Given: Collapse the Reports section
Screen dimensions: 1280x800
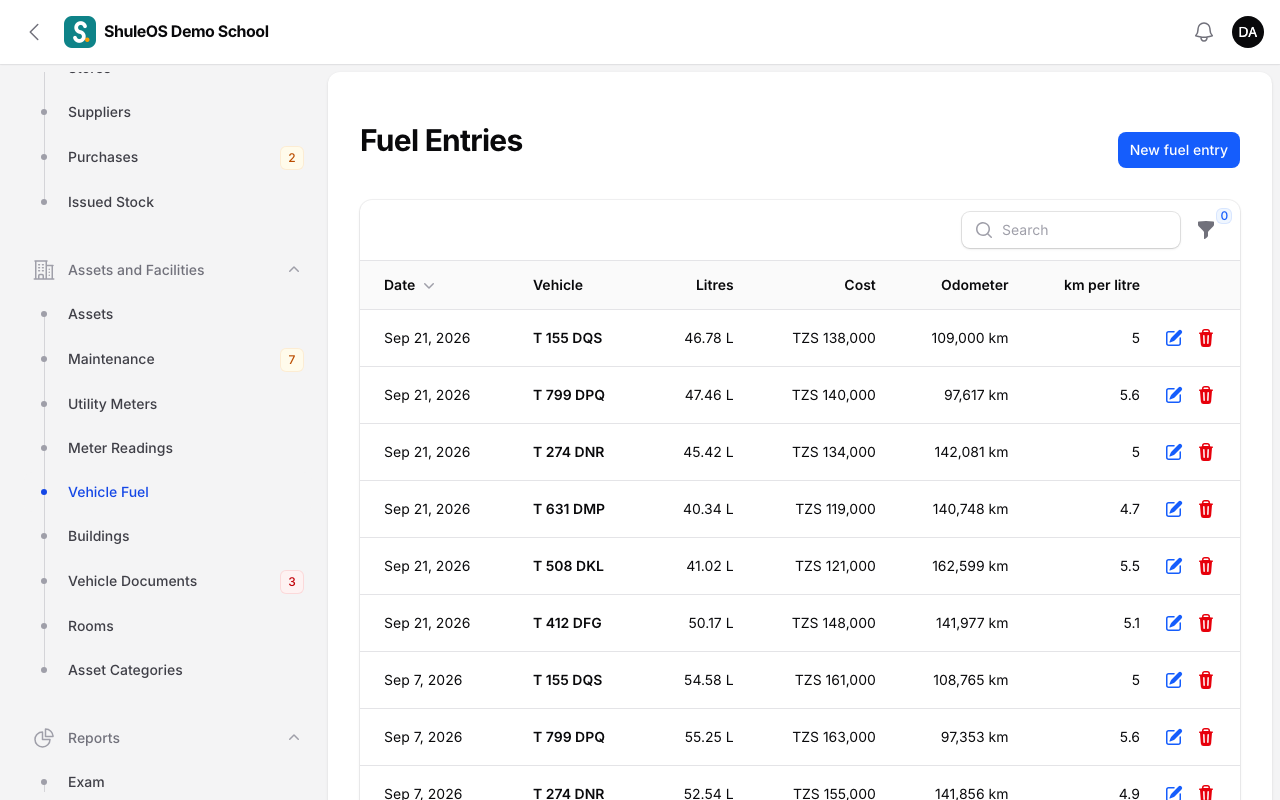Looking at the screenshot, I should 294,738.
